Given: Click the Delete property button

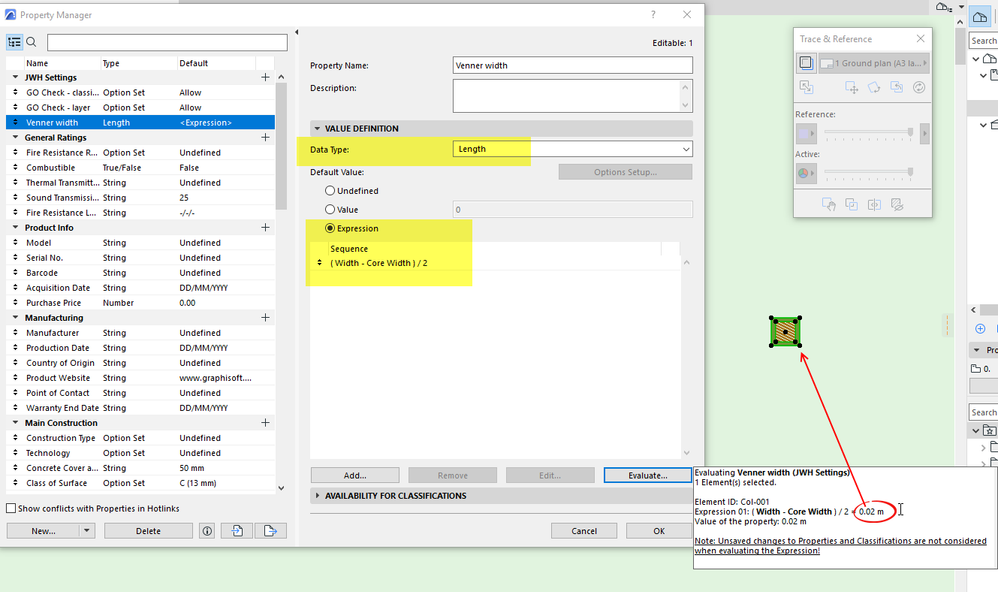Looking at the screenshot, I should coord(148,531).
